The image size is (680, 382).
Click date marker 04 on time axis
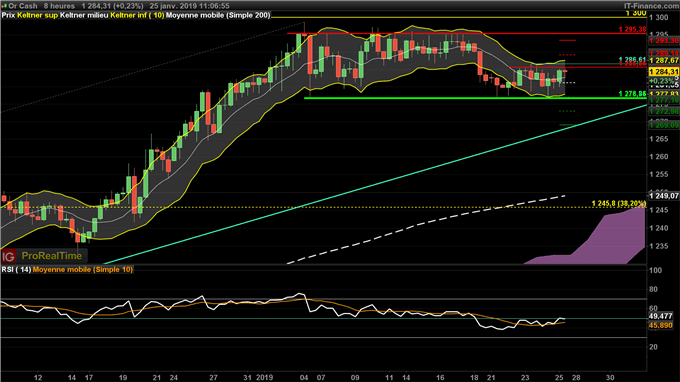click(304, 378)
